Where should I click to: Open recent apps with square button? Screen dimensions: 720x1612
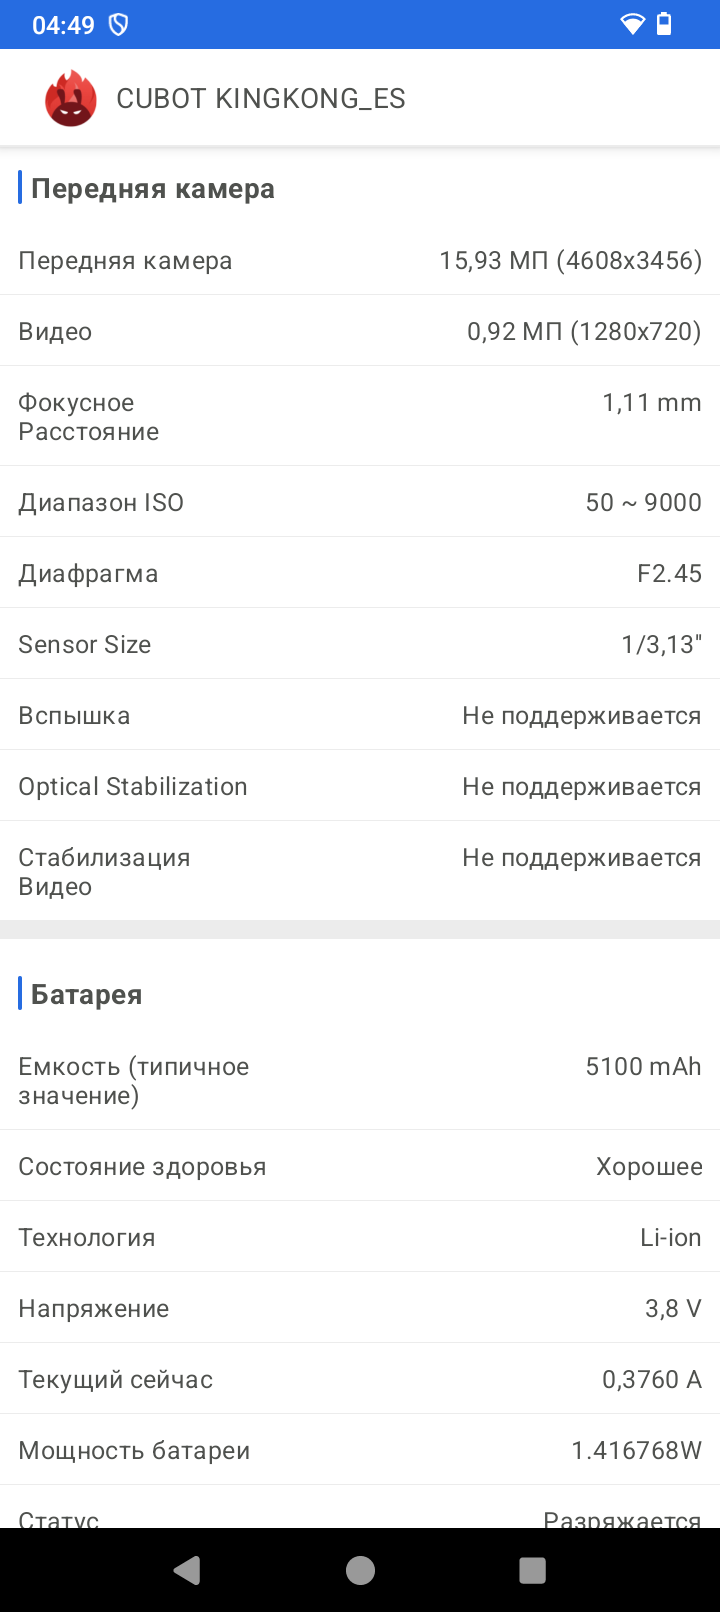(532, 1570)
